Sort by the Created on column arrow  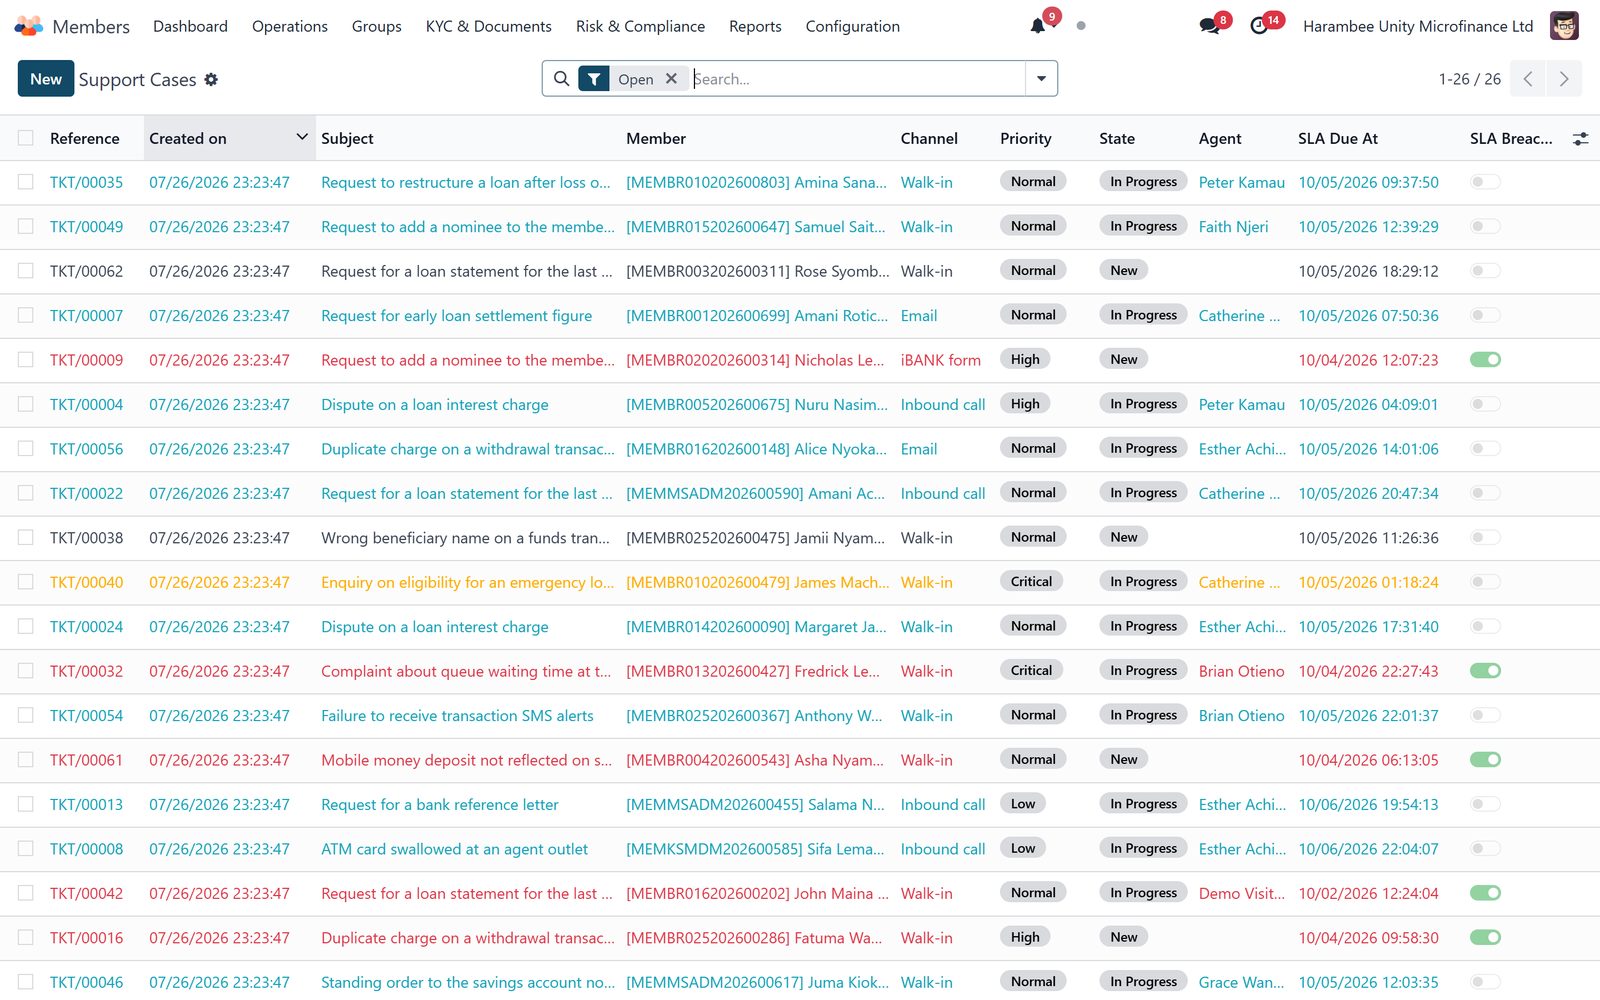tap(302, 137)
